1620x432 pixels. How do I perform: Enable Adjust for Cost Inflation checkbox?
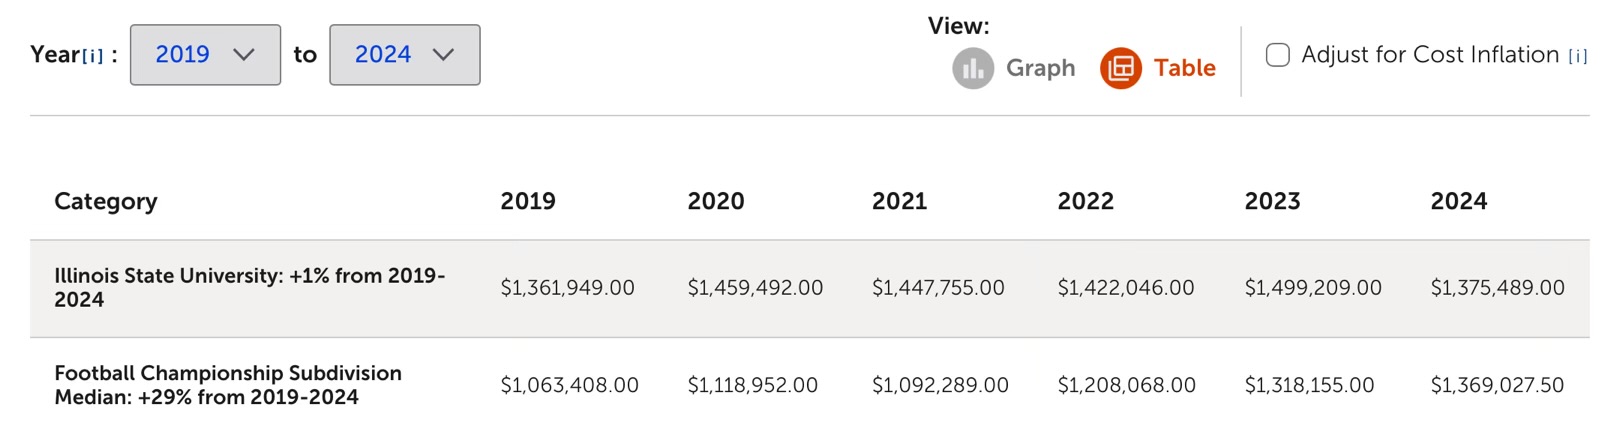pos(1277,55)
